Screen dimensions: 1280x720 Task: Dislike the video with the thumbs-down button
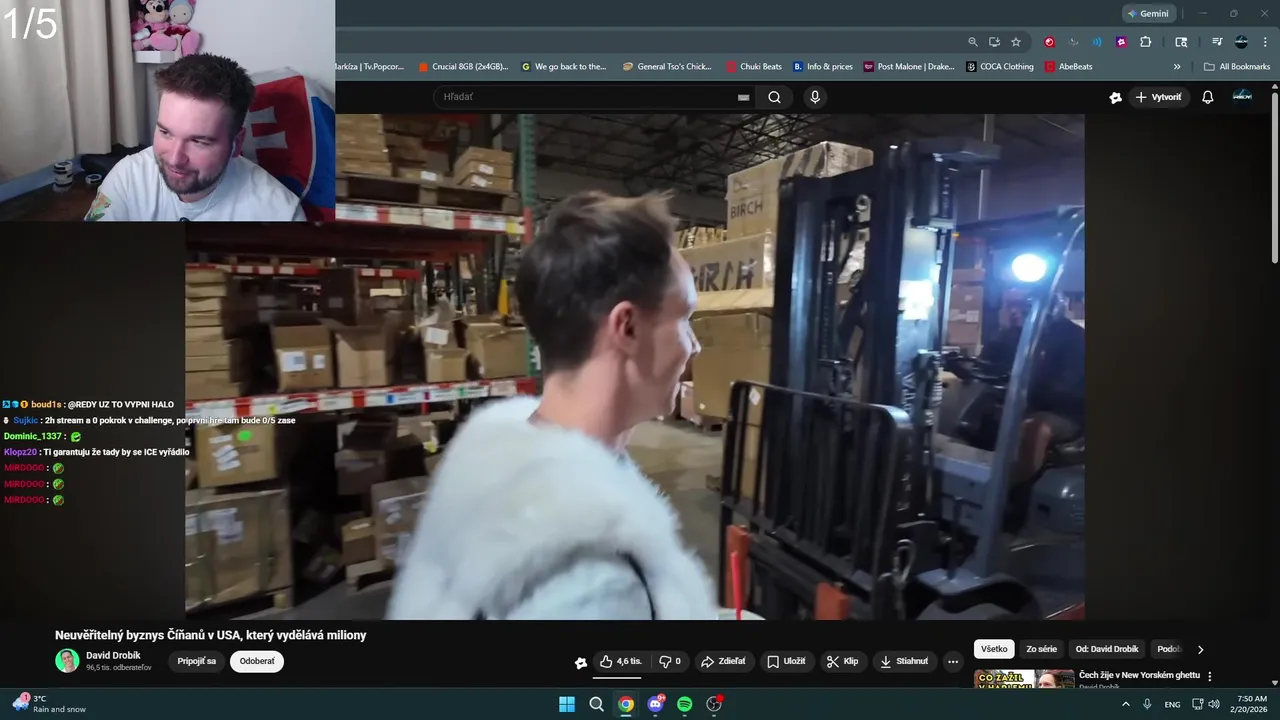670,661
